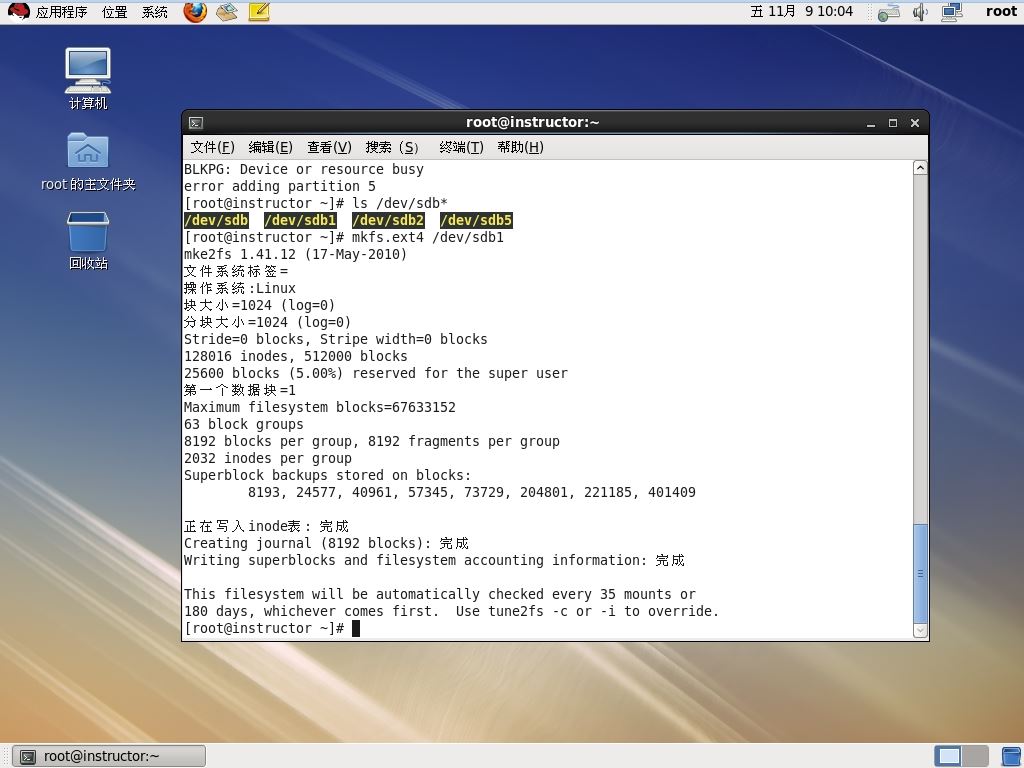1024x768 pixels.
Task: Click the highlighted /dev/sdb5 text
Action: click(476, 220)
